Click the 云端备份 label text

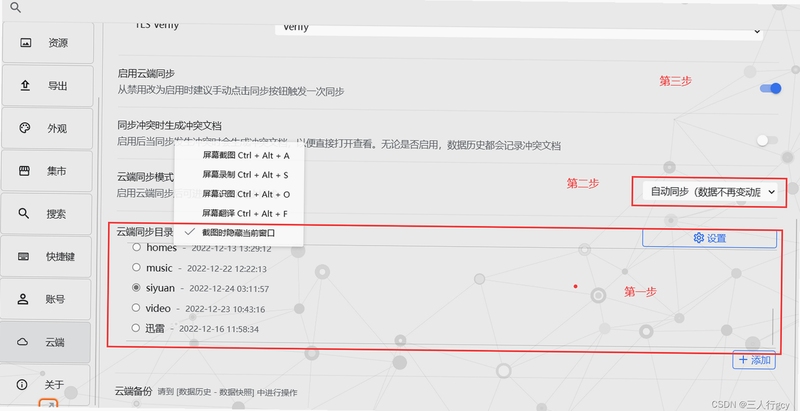(x=134, y=391)
